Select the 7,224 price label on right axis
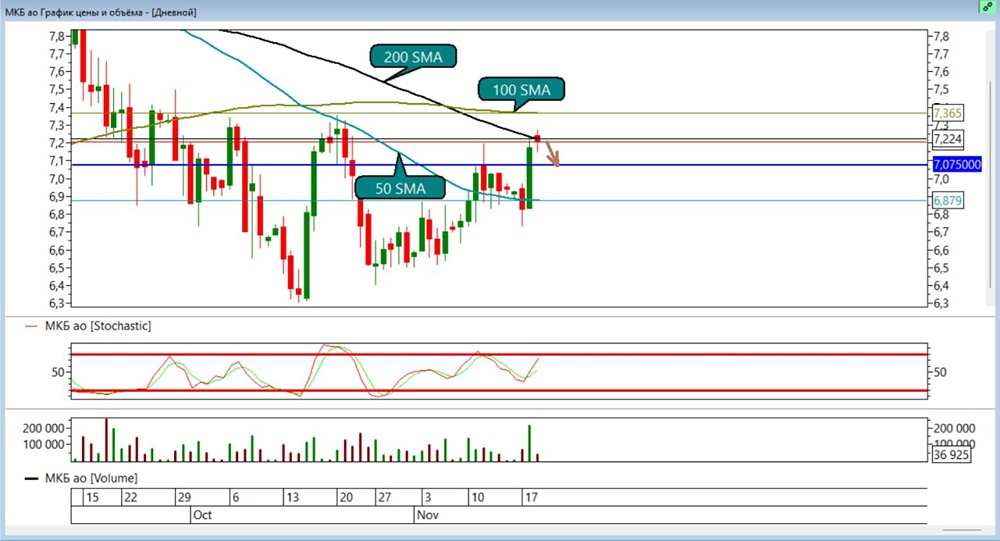 [x=948, y=139]
